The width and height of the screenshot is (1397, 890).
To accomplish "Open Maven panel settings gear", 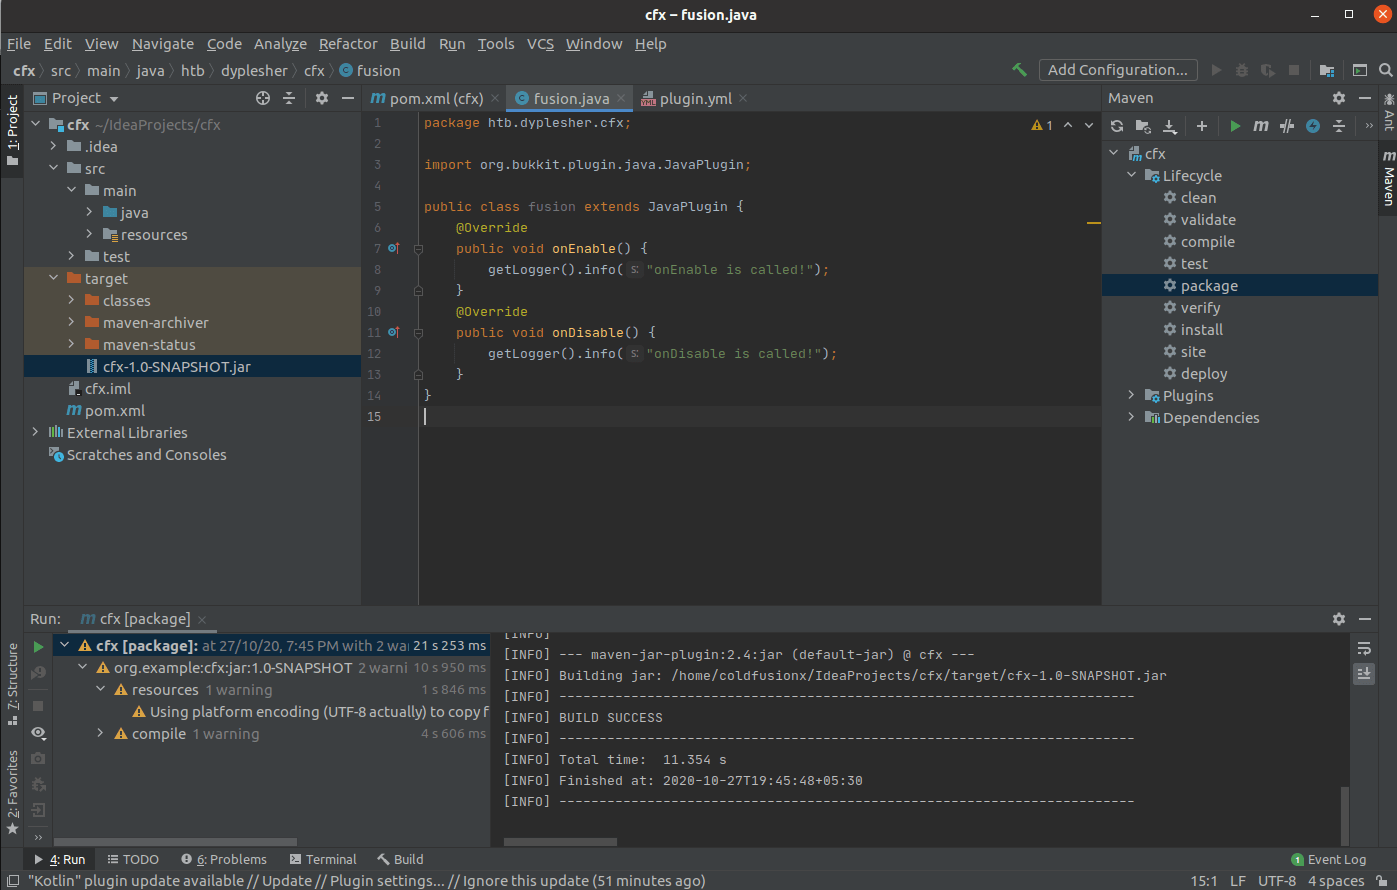I will (x=1339, y=98).
